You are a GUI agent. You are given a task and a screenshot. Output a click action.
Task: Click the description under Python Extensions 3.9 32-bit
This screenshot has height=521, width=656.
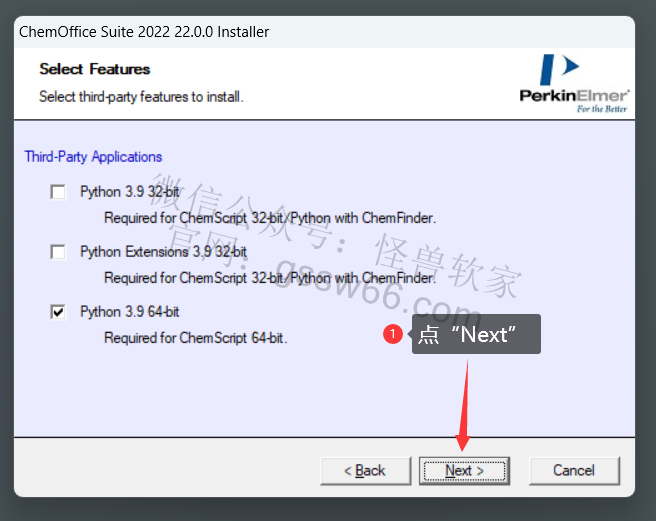click(270, 278)
